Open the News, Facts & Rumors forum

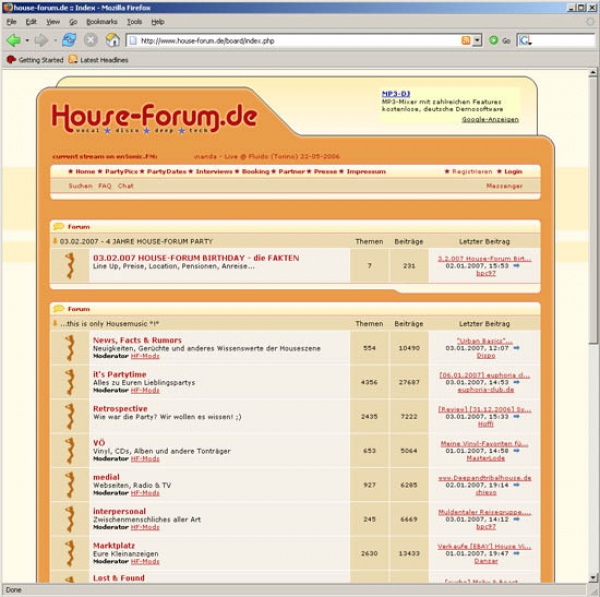click(137, 340)
